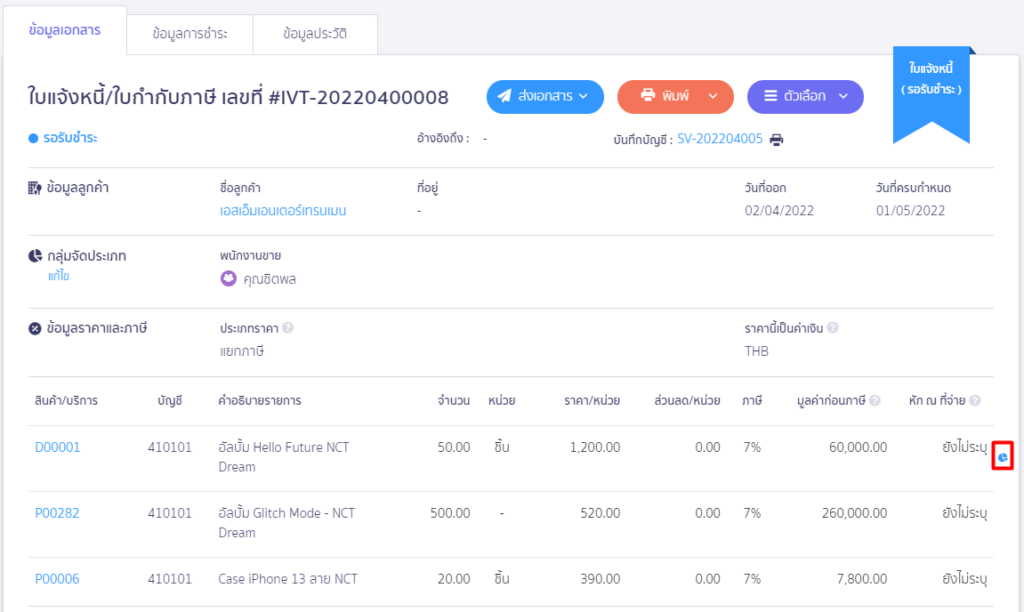This screenshot has width=1024, height=612.
Task: Open product code P00282 link
Action: 57,513
